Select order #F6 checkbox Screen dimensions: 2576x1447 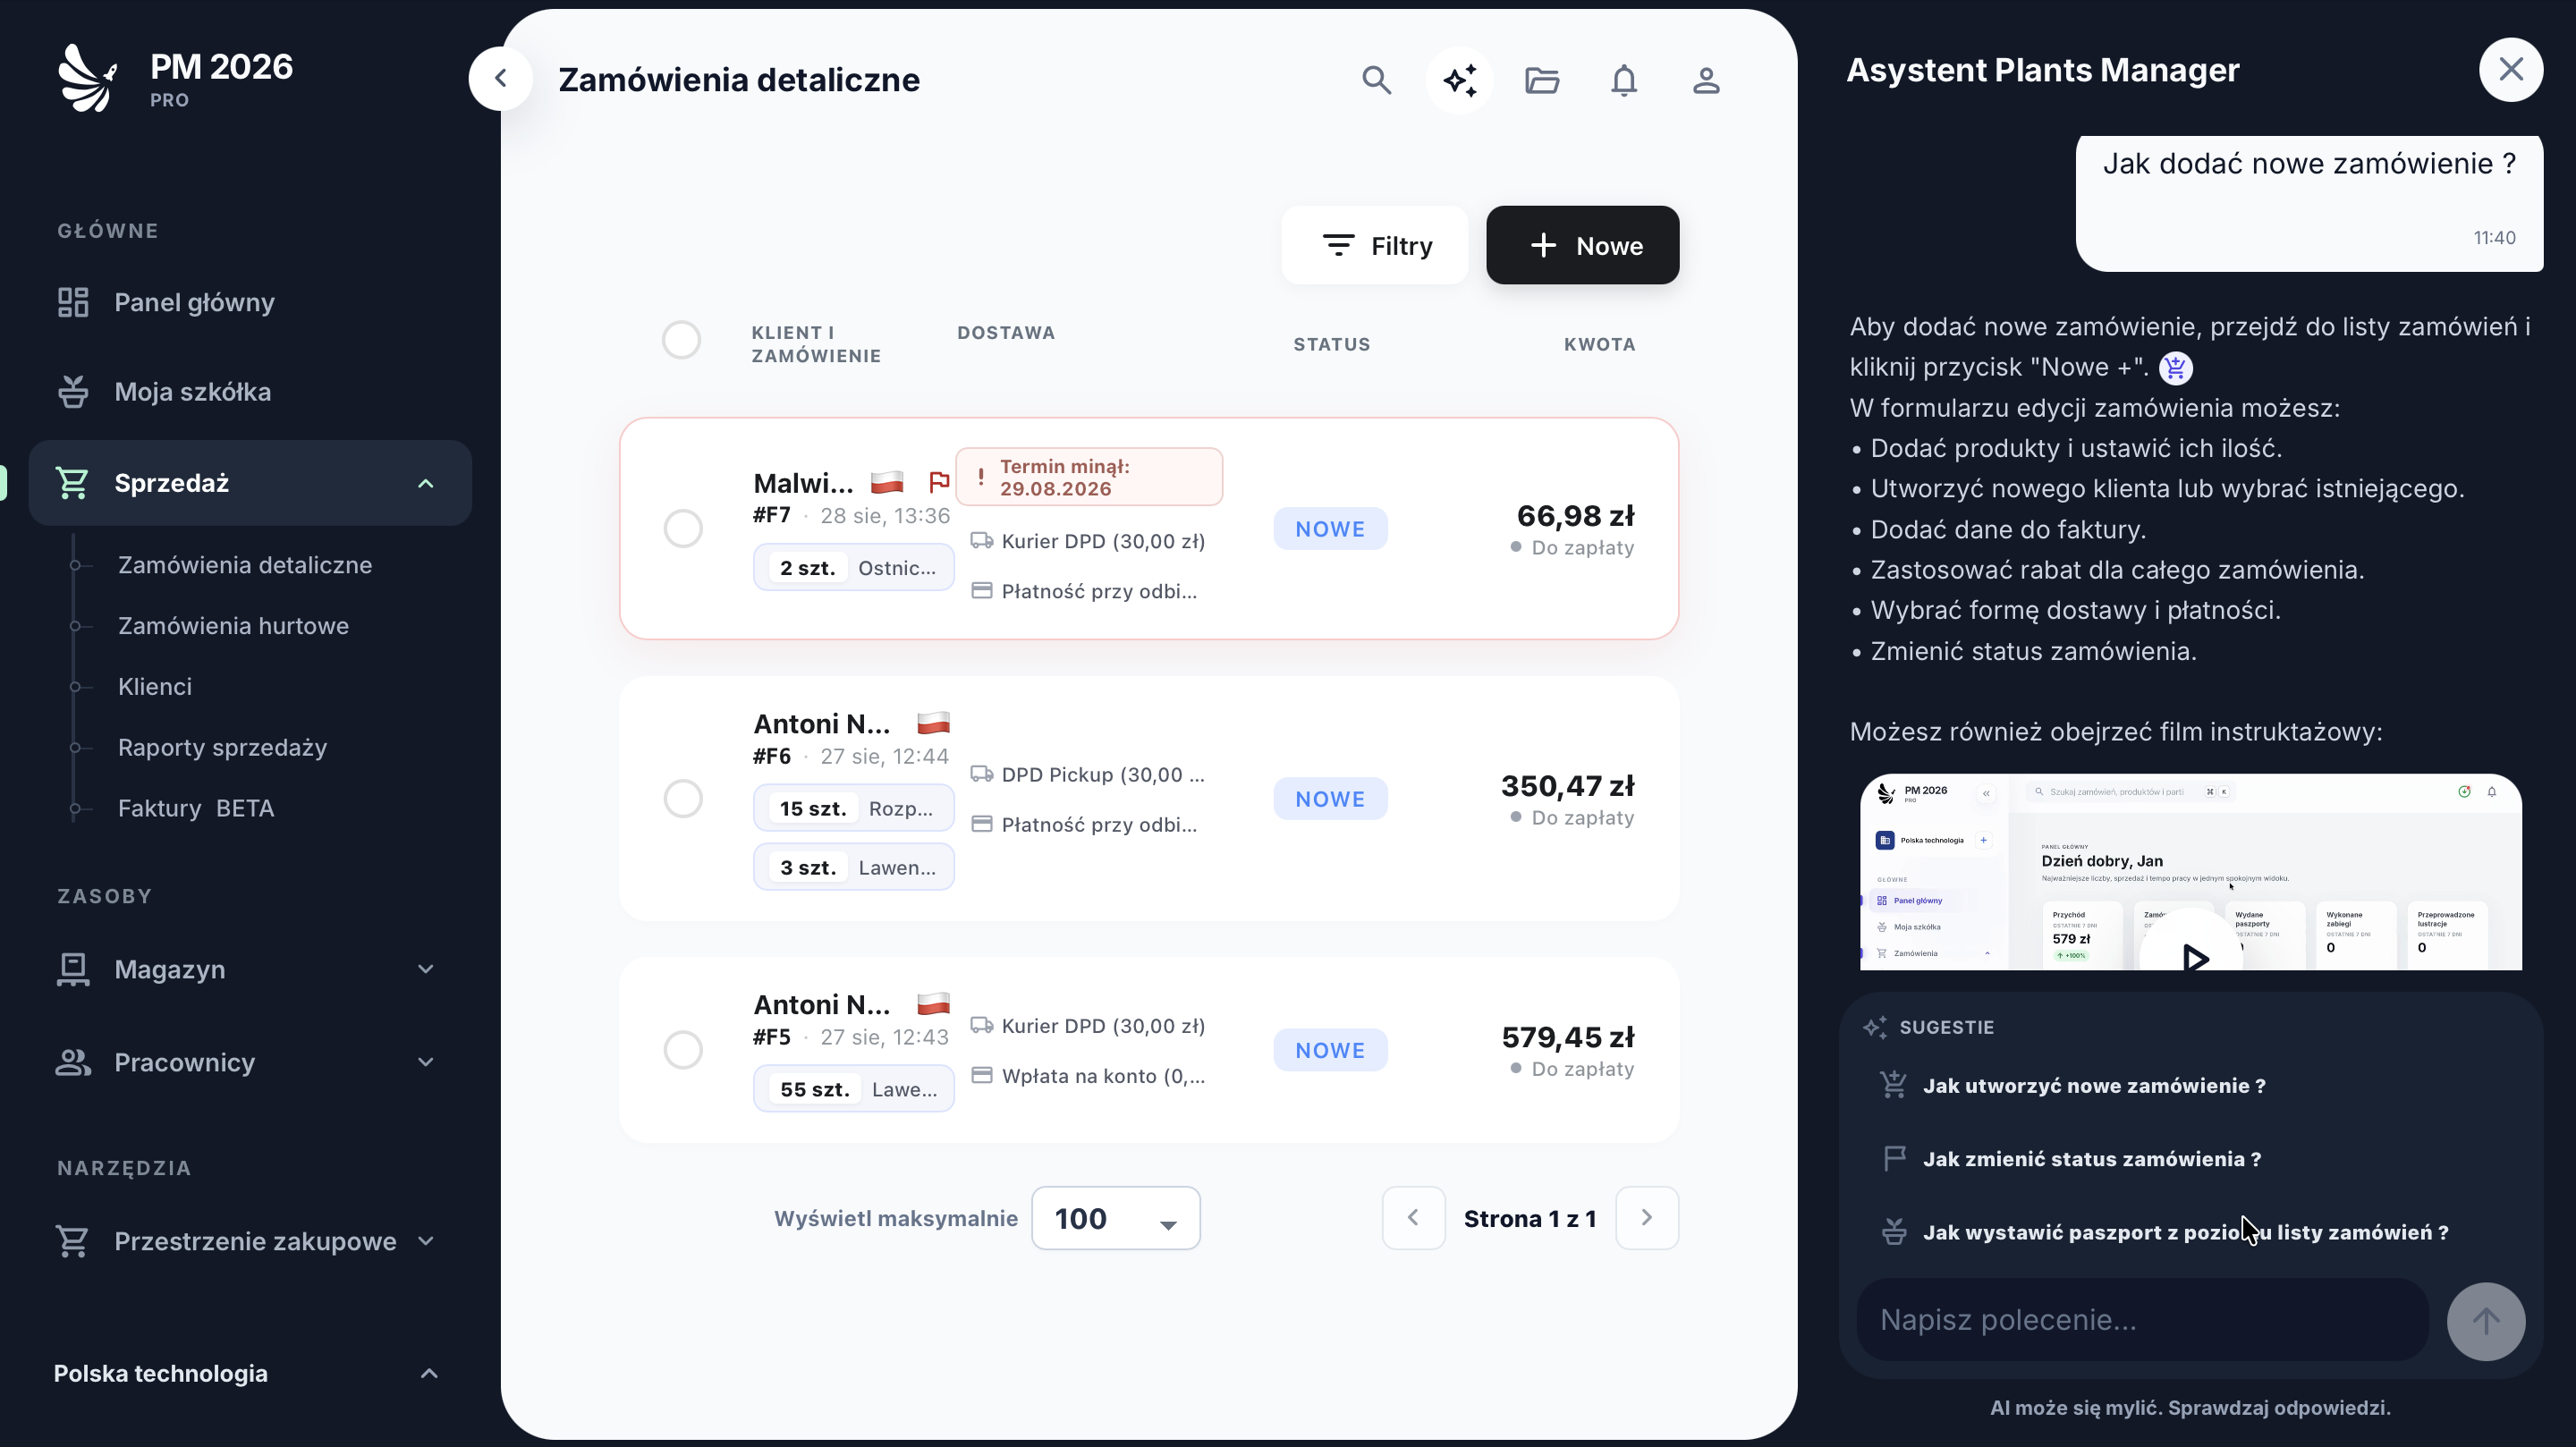point(683,798)
